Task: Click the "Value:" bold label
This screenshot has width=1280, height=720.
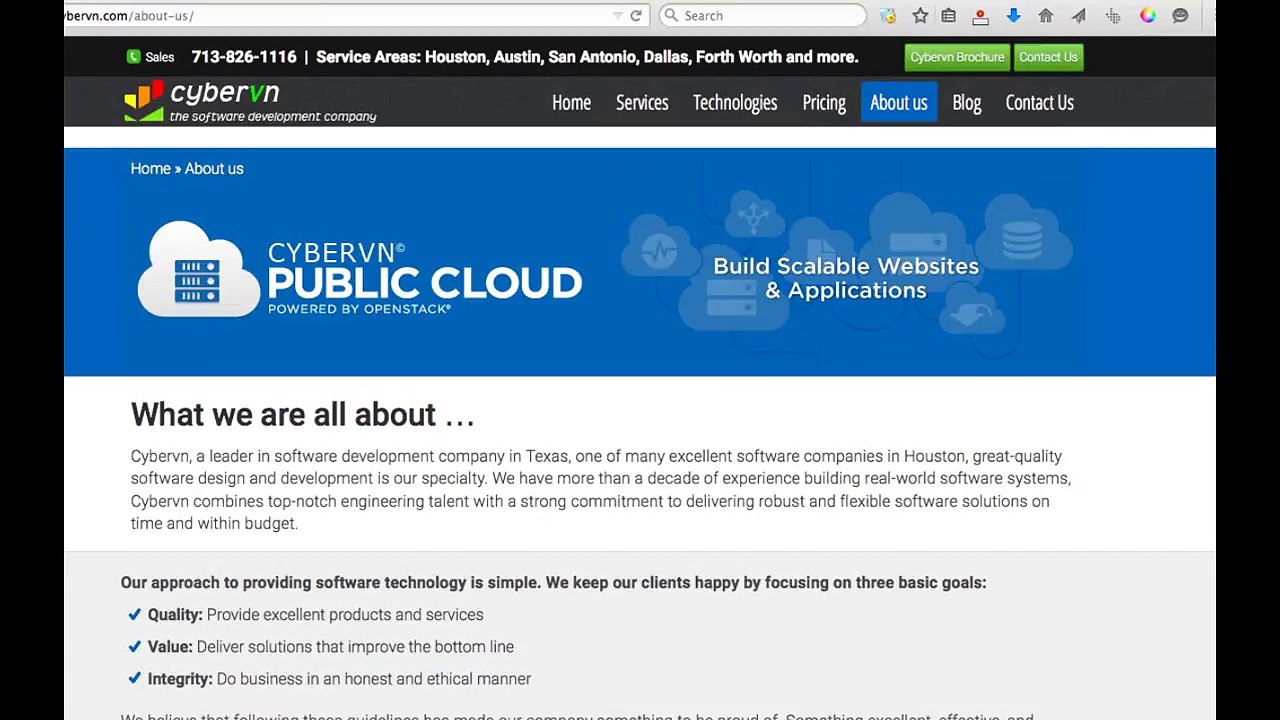Action: coord(170,647)
